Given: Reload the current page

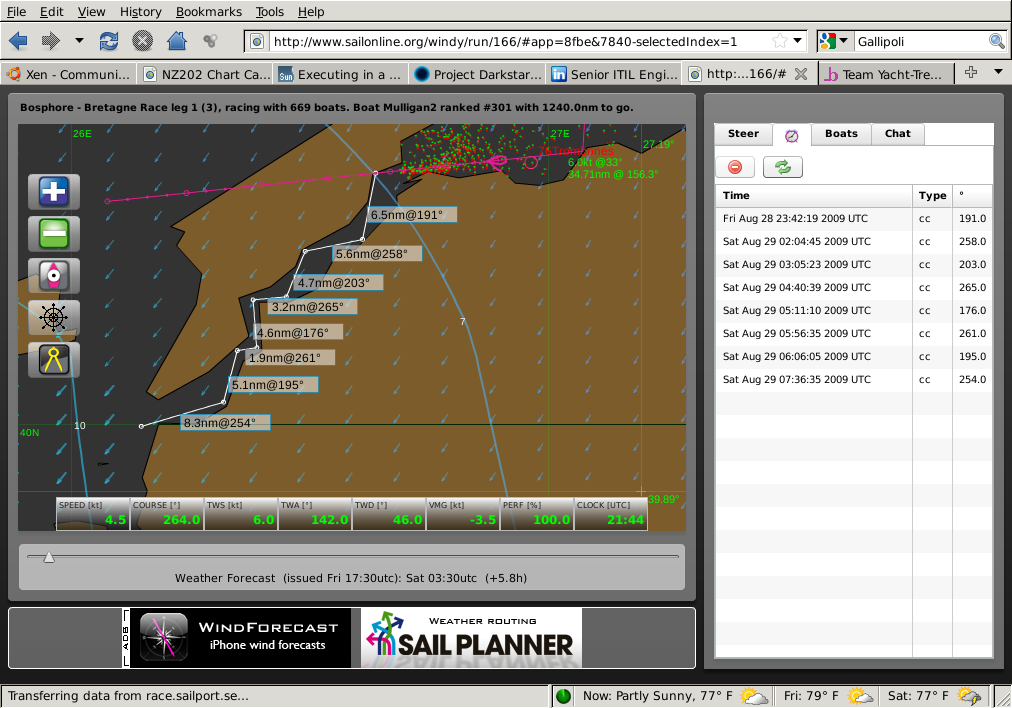Looking at the screenshot, I should (x=108, y=41).
